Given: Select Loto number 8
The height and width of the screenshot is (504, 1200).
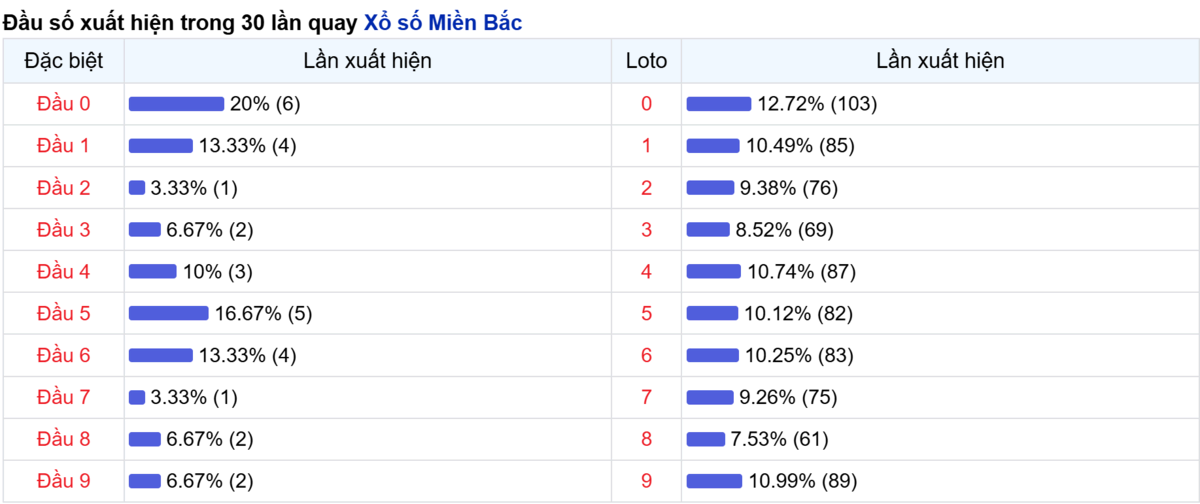Looking at the screenshot, I should 646,440.
